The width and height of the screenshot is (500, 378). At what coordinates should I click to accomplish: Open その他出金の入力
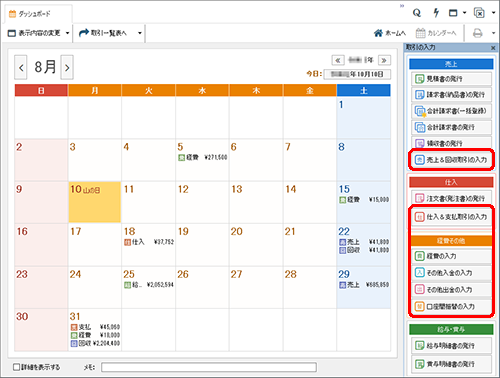pos(451,289)
